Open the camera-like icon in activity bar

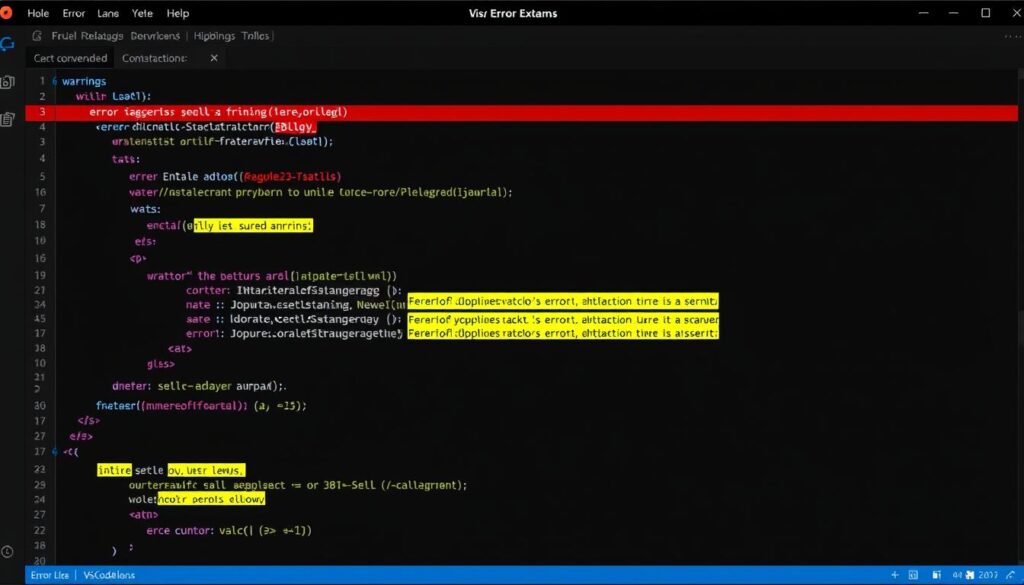pyautogui.click(x=8, y=82)
